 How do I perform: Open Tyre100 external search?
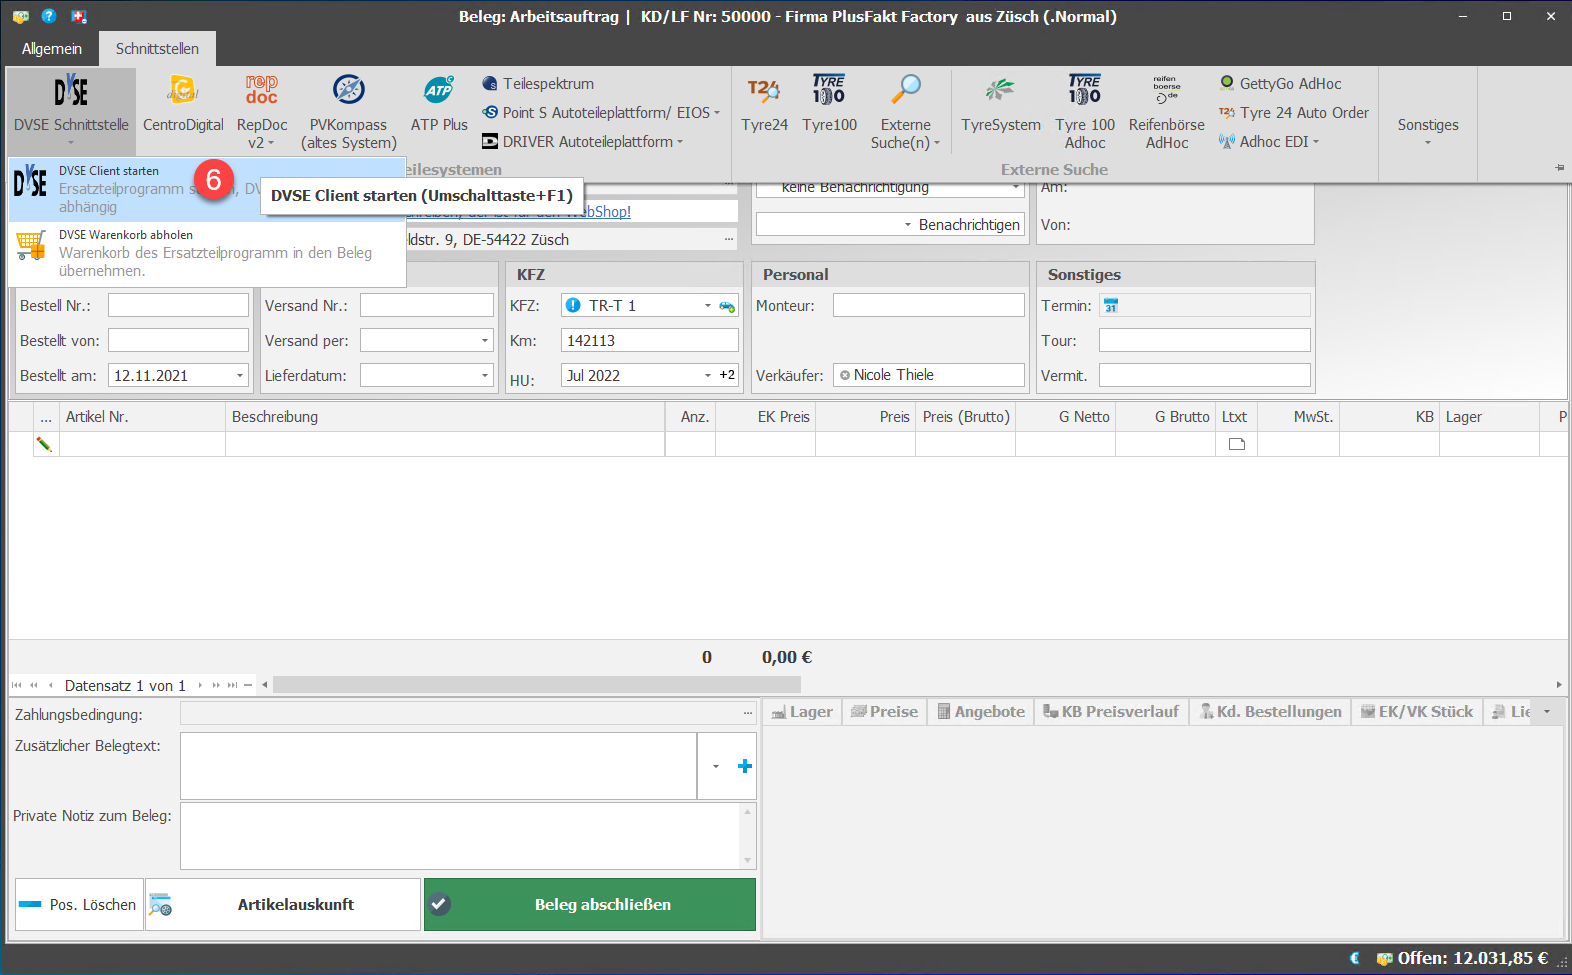[830, 104]
